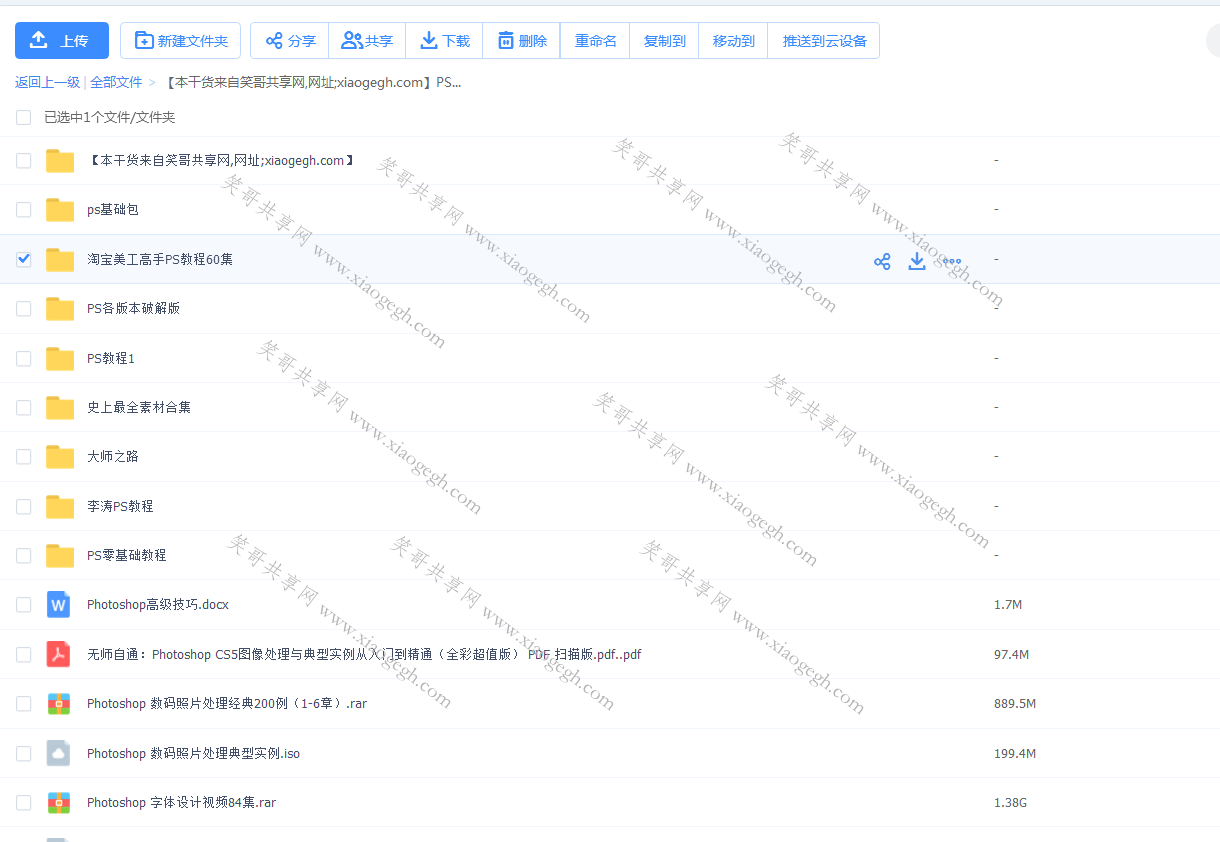Click 重命名 rename in toolbar
Viewport: 1220px width, 842px height.
pos(595,41)
